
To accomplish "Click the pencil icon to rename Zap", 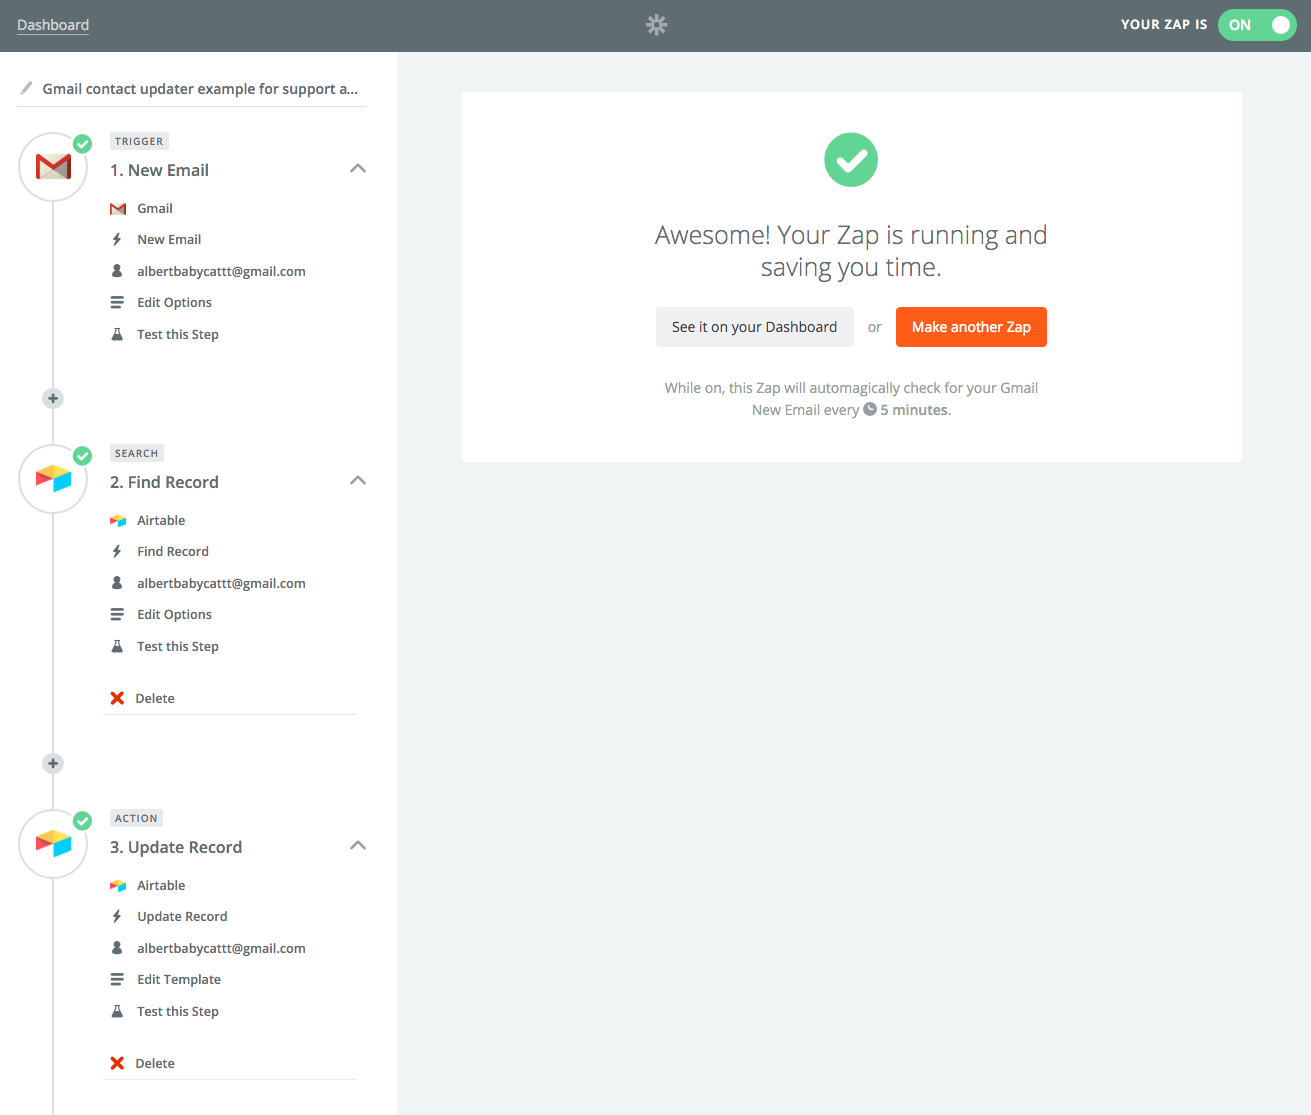I will (27, 88).
